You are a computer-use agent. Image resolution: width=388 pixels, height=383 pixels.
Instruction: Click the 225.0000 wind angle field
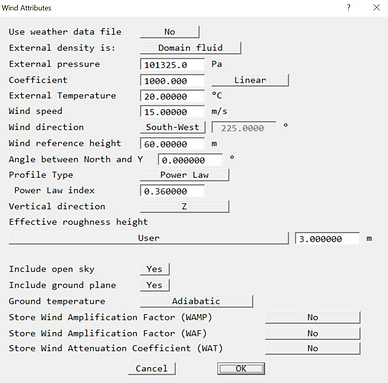(x=244, y=128)
